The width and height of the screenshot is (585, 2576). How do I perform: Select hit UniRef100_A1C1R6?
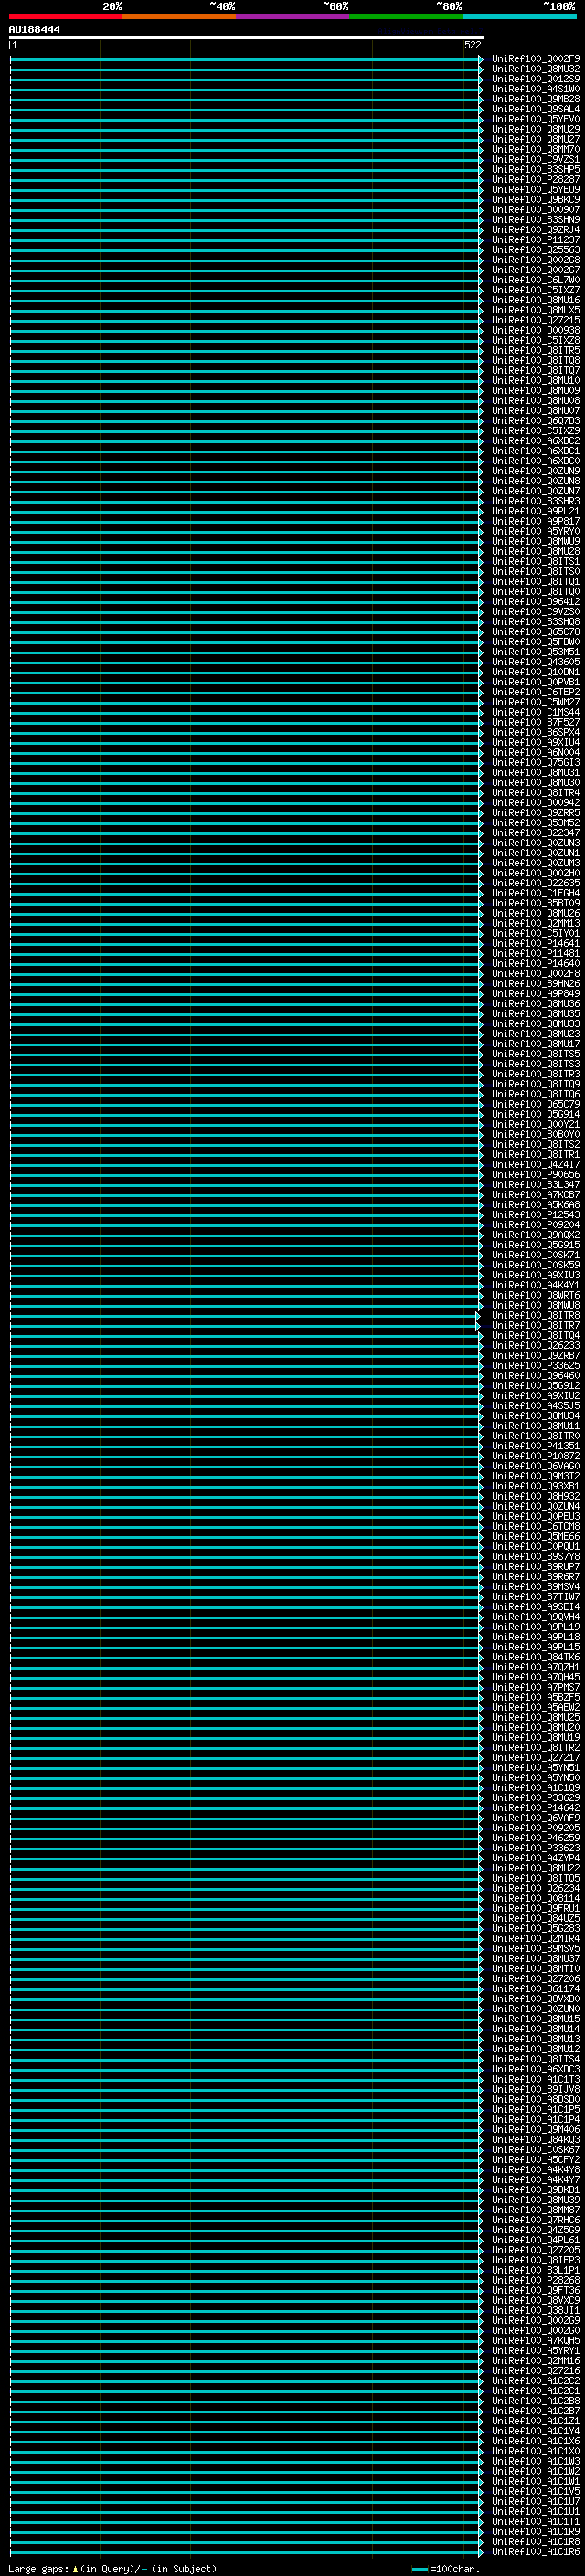point(536,2552)
